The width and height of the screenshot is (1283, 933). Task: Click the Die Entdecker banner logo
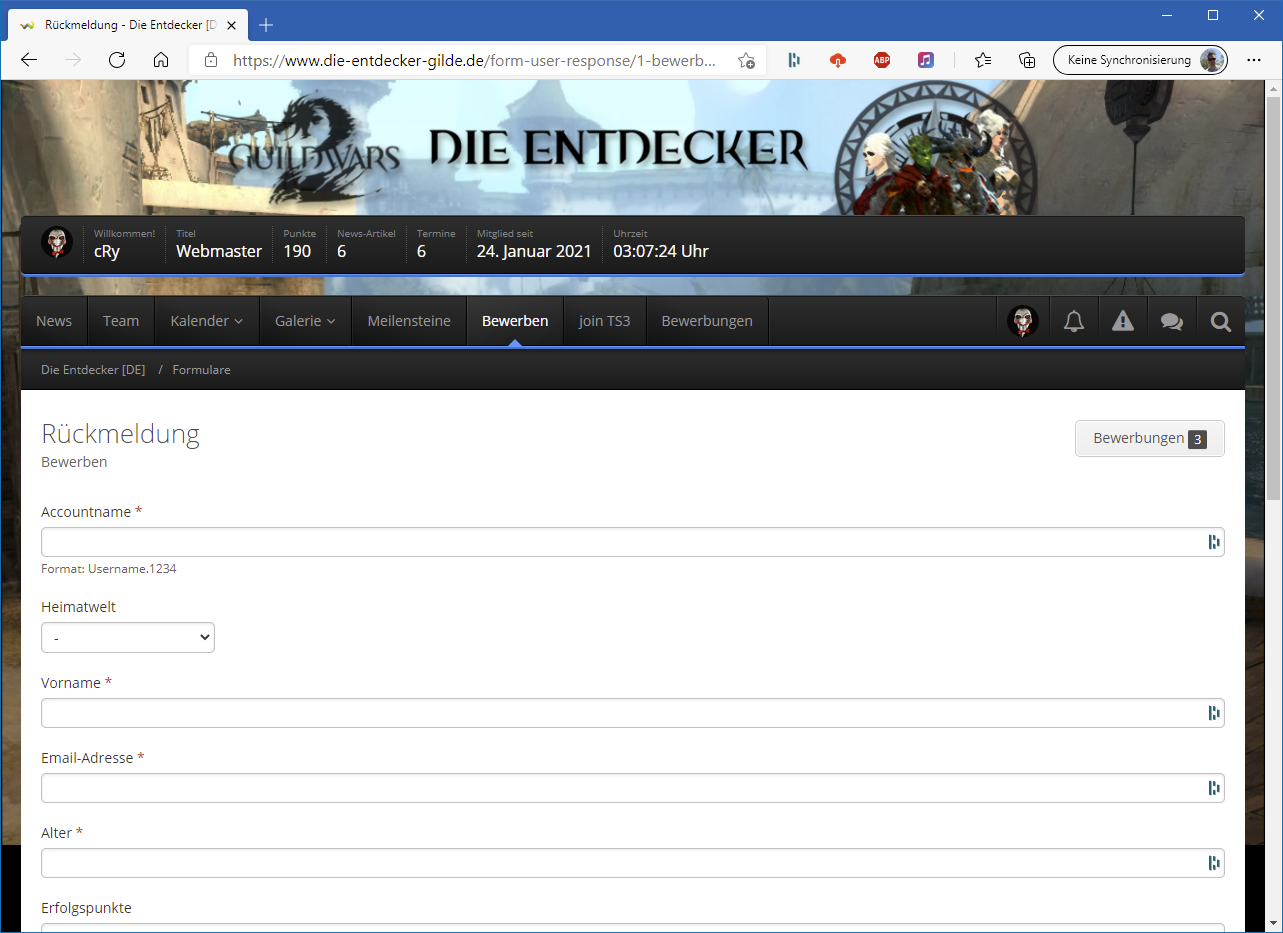(618, 148)
